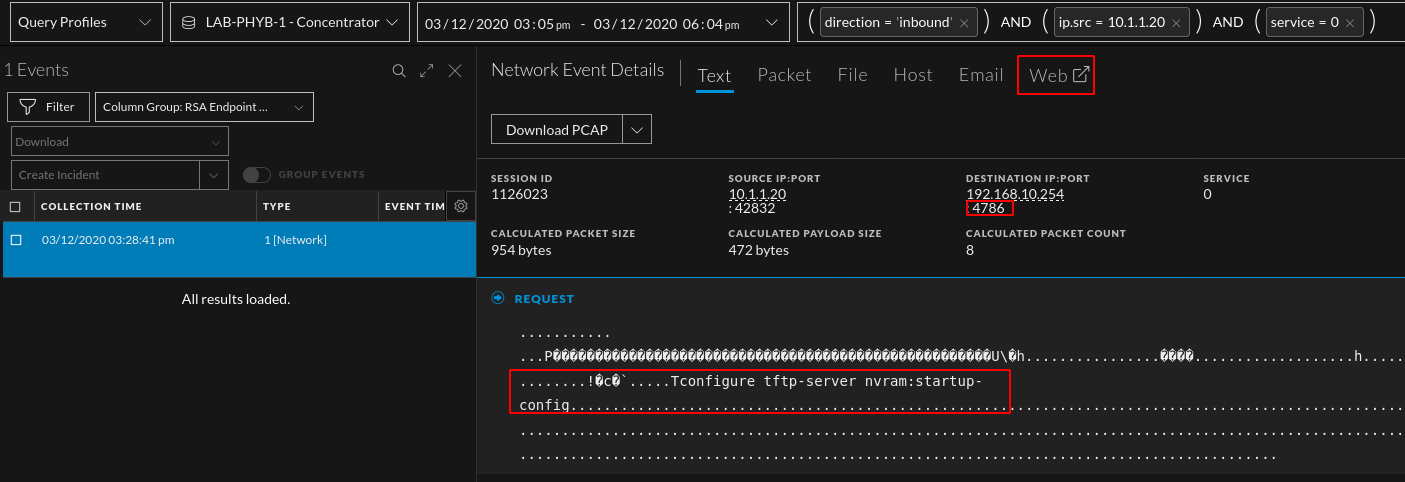1405x482 pixels.
Task: Delete the service = 0 query filter
Action: [x=1349, y=22]
